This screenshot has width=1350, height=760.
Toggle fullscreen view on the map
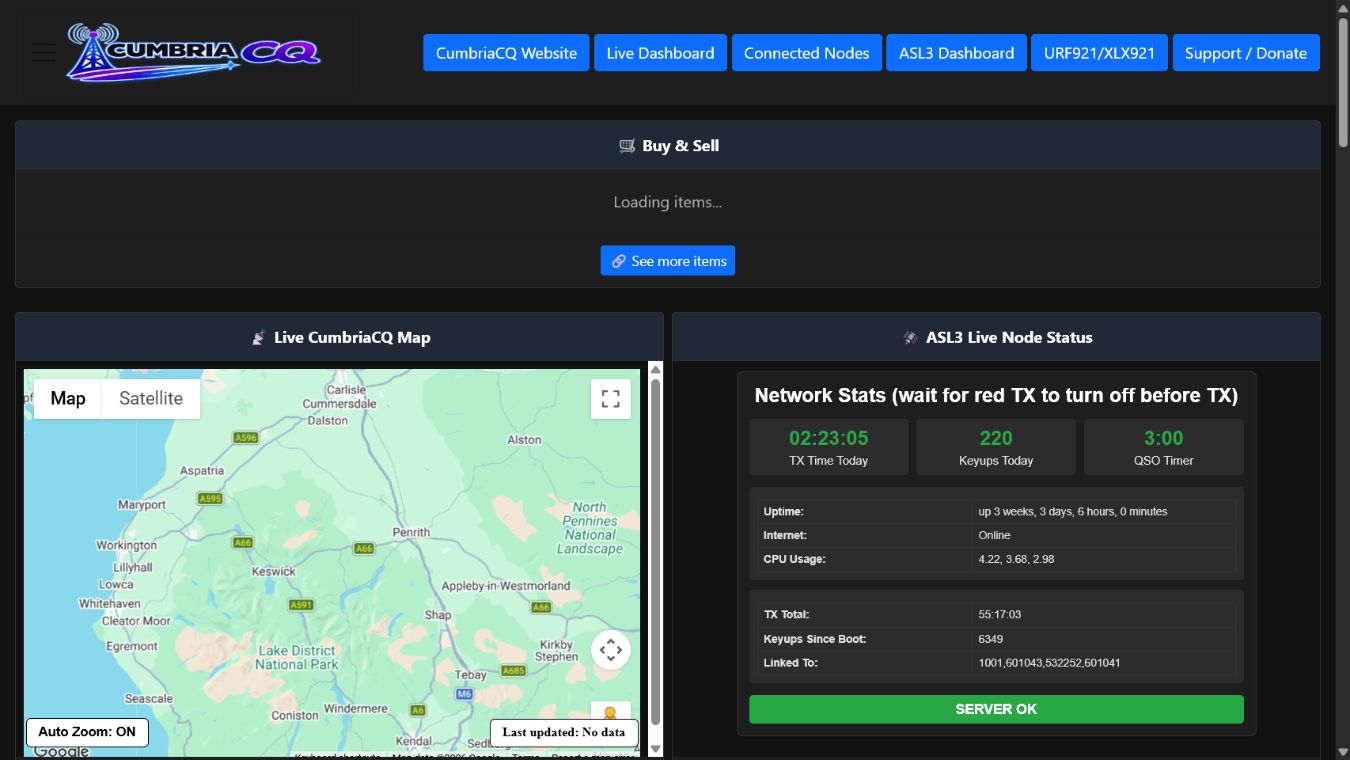(x=611, y=399)
